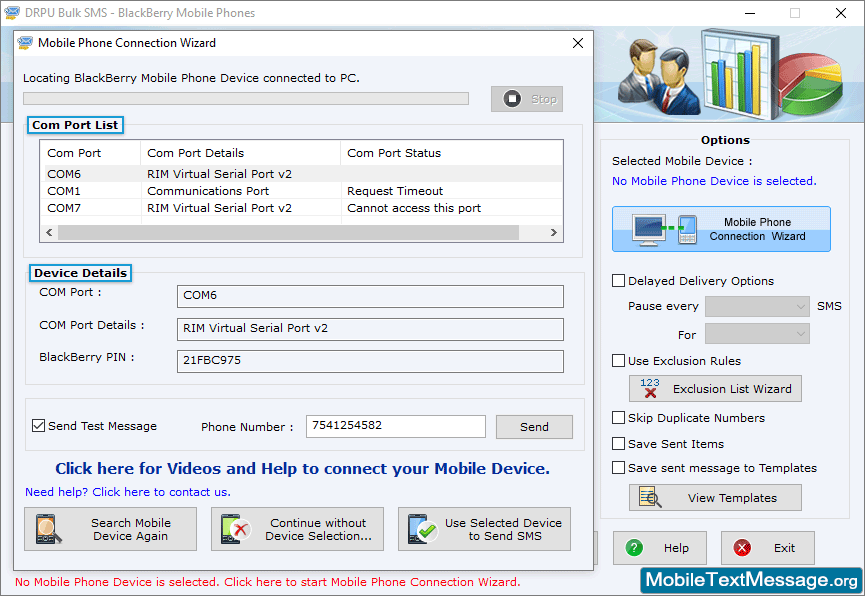The width and height of the screenshot is (865, 596).
Task: Click the COM Port field showing COM6
Action: click(370, 296)
